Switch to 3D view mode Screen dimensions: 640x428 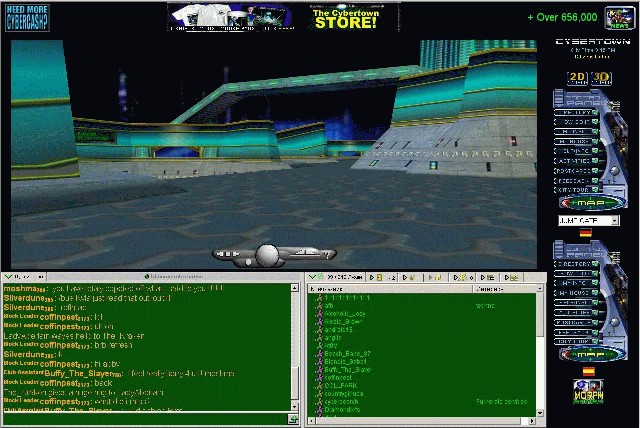[601, 78]
